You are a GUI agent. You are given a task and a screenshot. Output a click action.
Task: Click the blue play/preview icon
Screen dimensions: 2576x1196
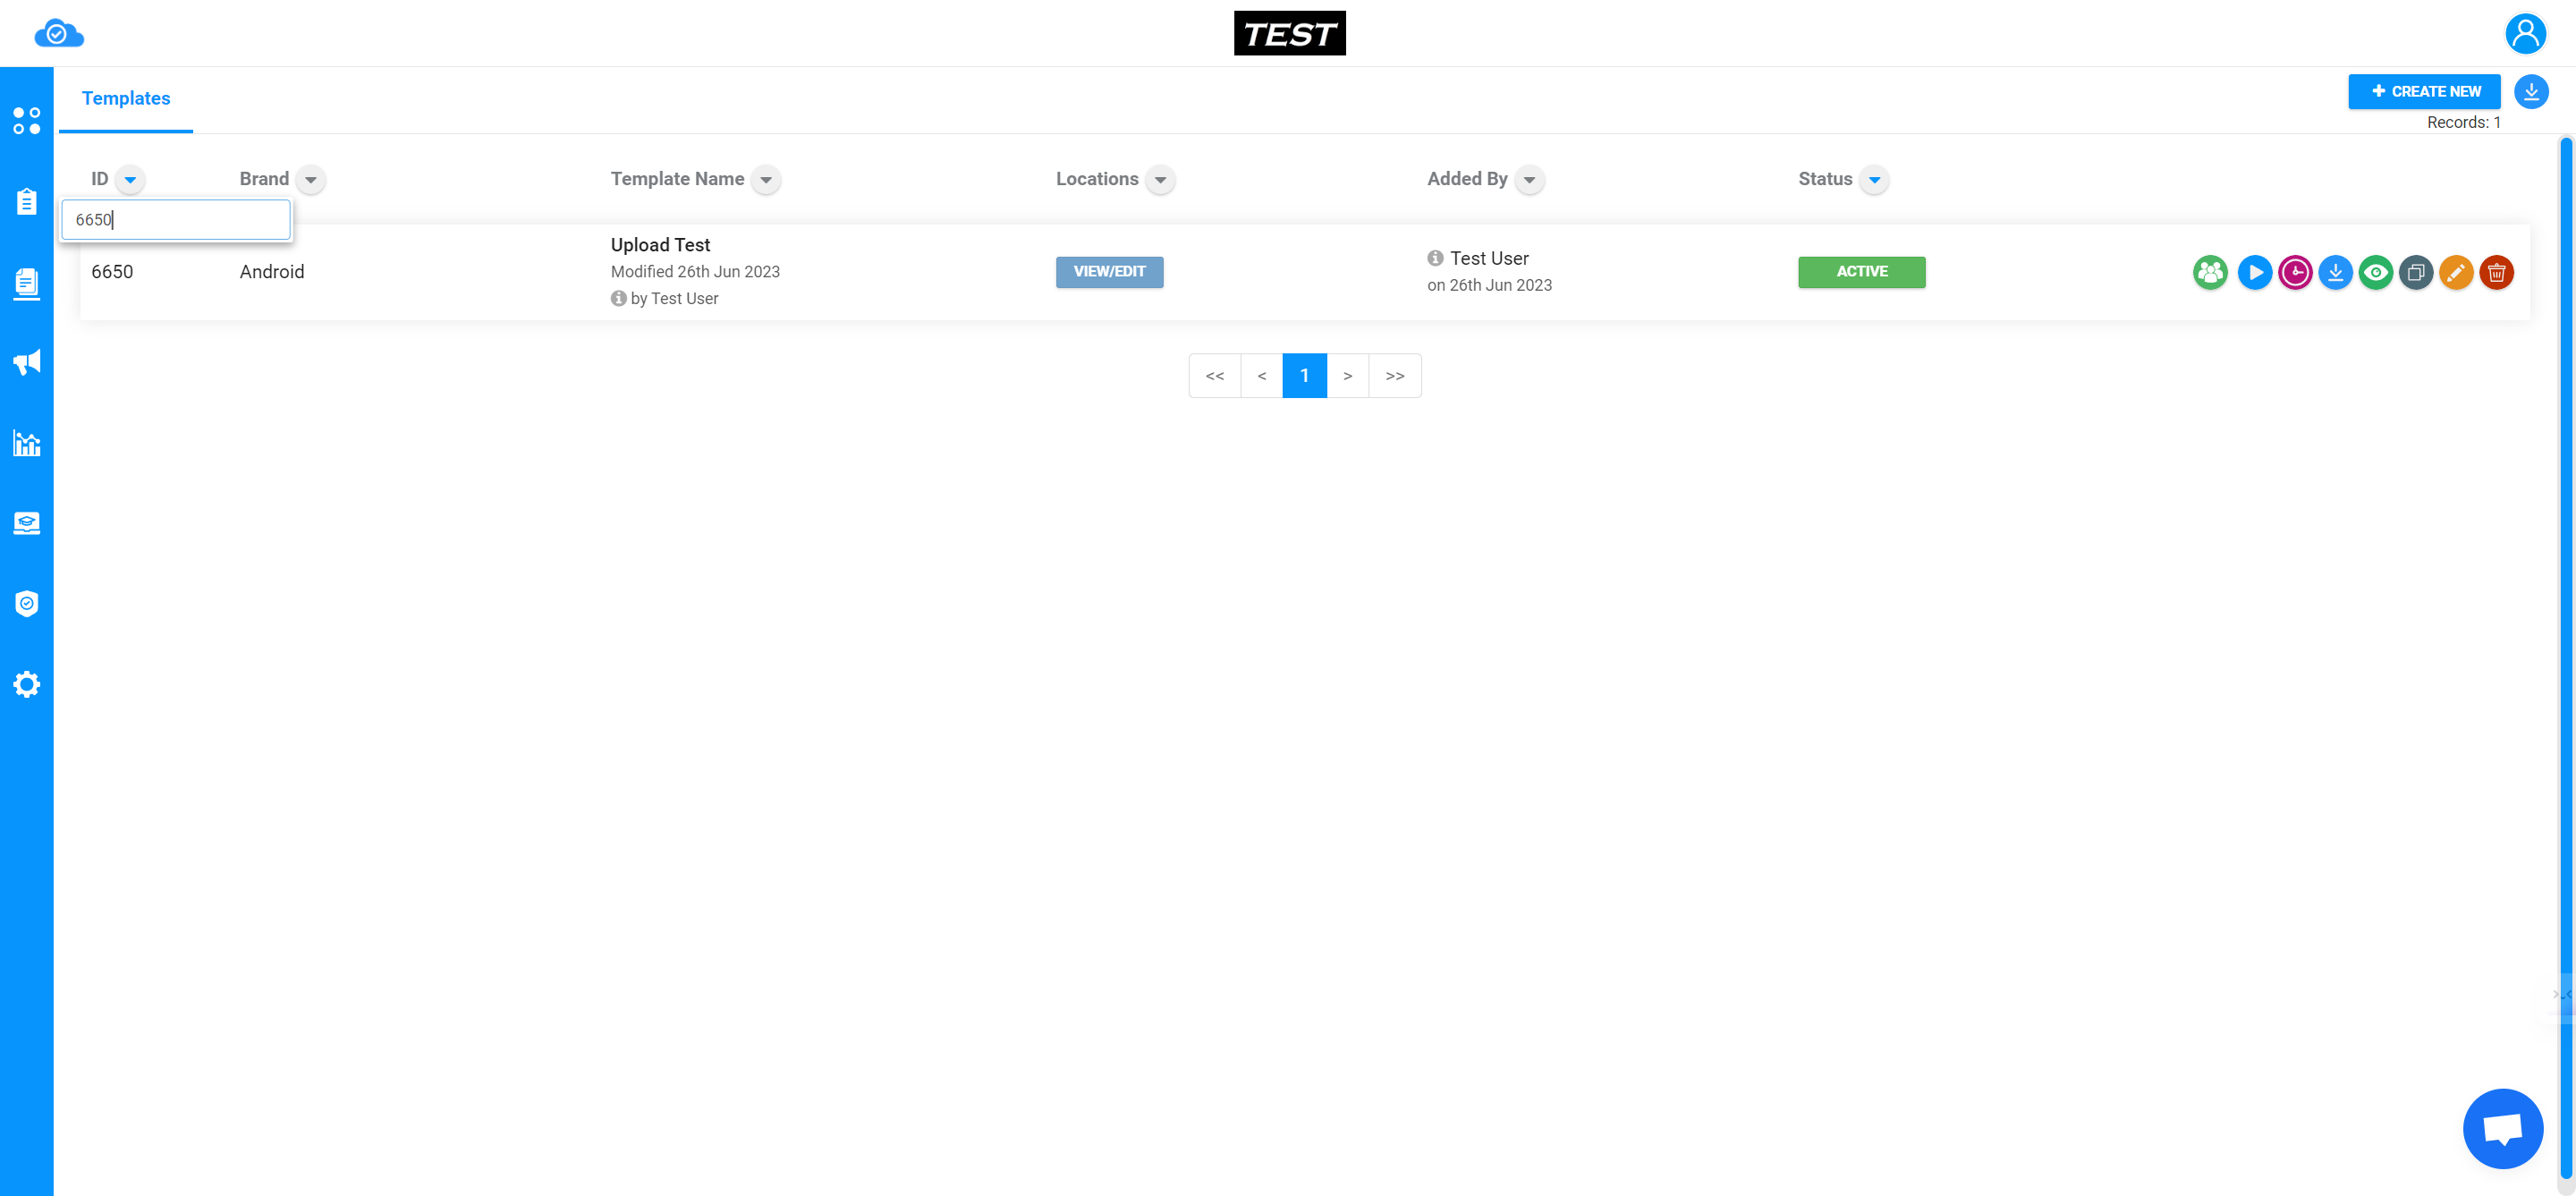coord(2254,271)
